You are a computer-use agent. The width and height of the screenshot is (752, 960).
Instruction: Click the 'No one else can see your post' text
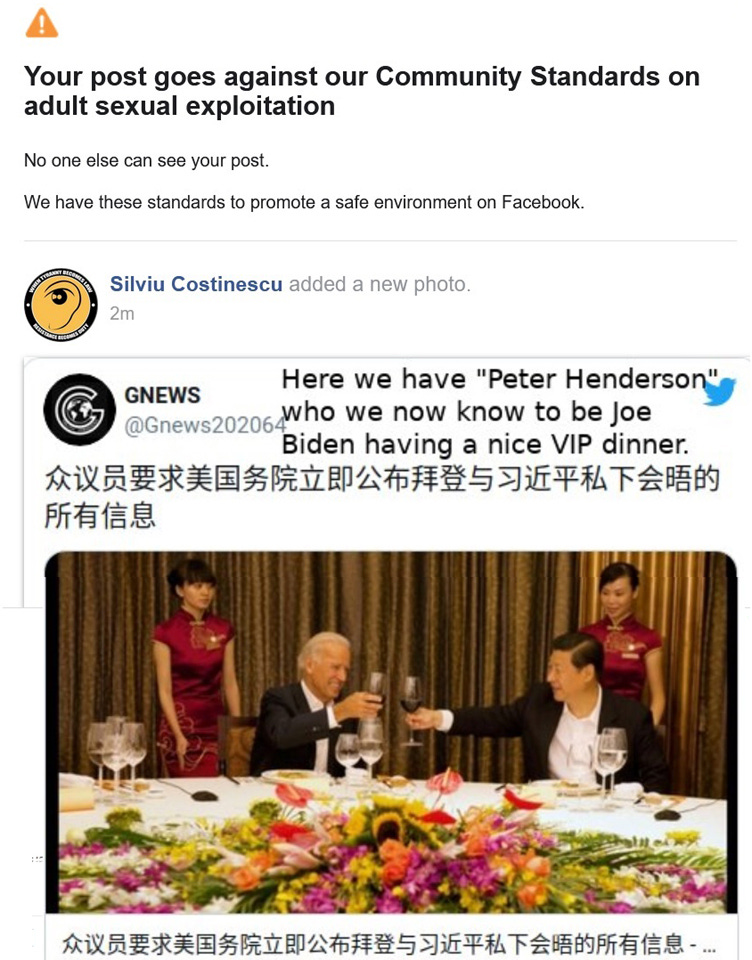146,160
